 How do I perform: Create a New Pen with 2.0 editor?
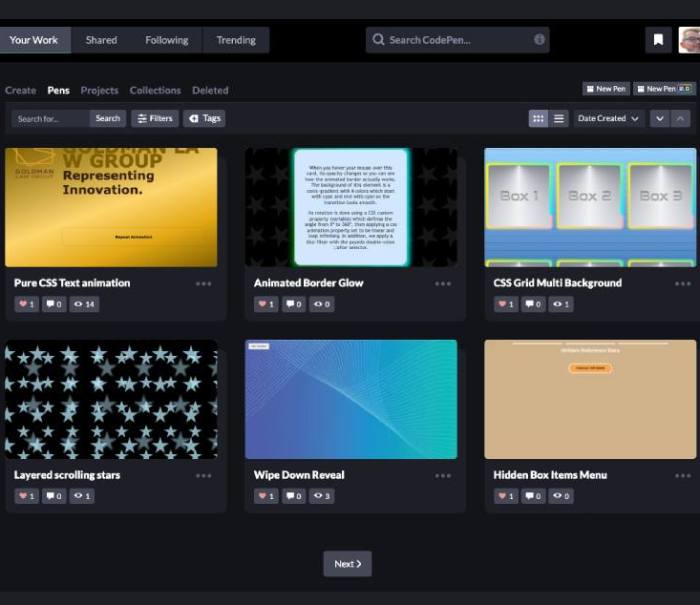664,89
